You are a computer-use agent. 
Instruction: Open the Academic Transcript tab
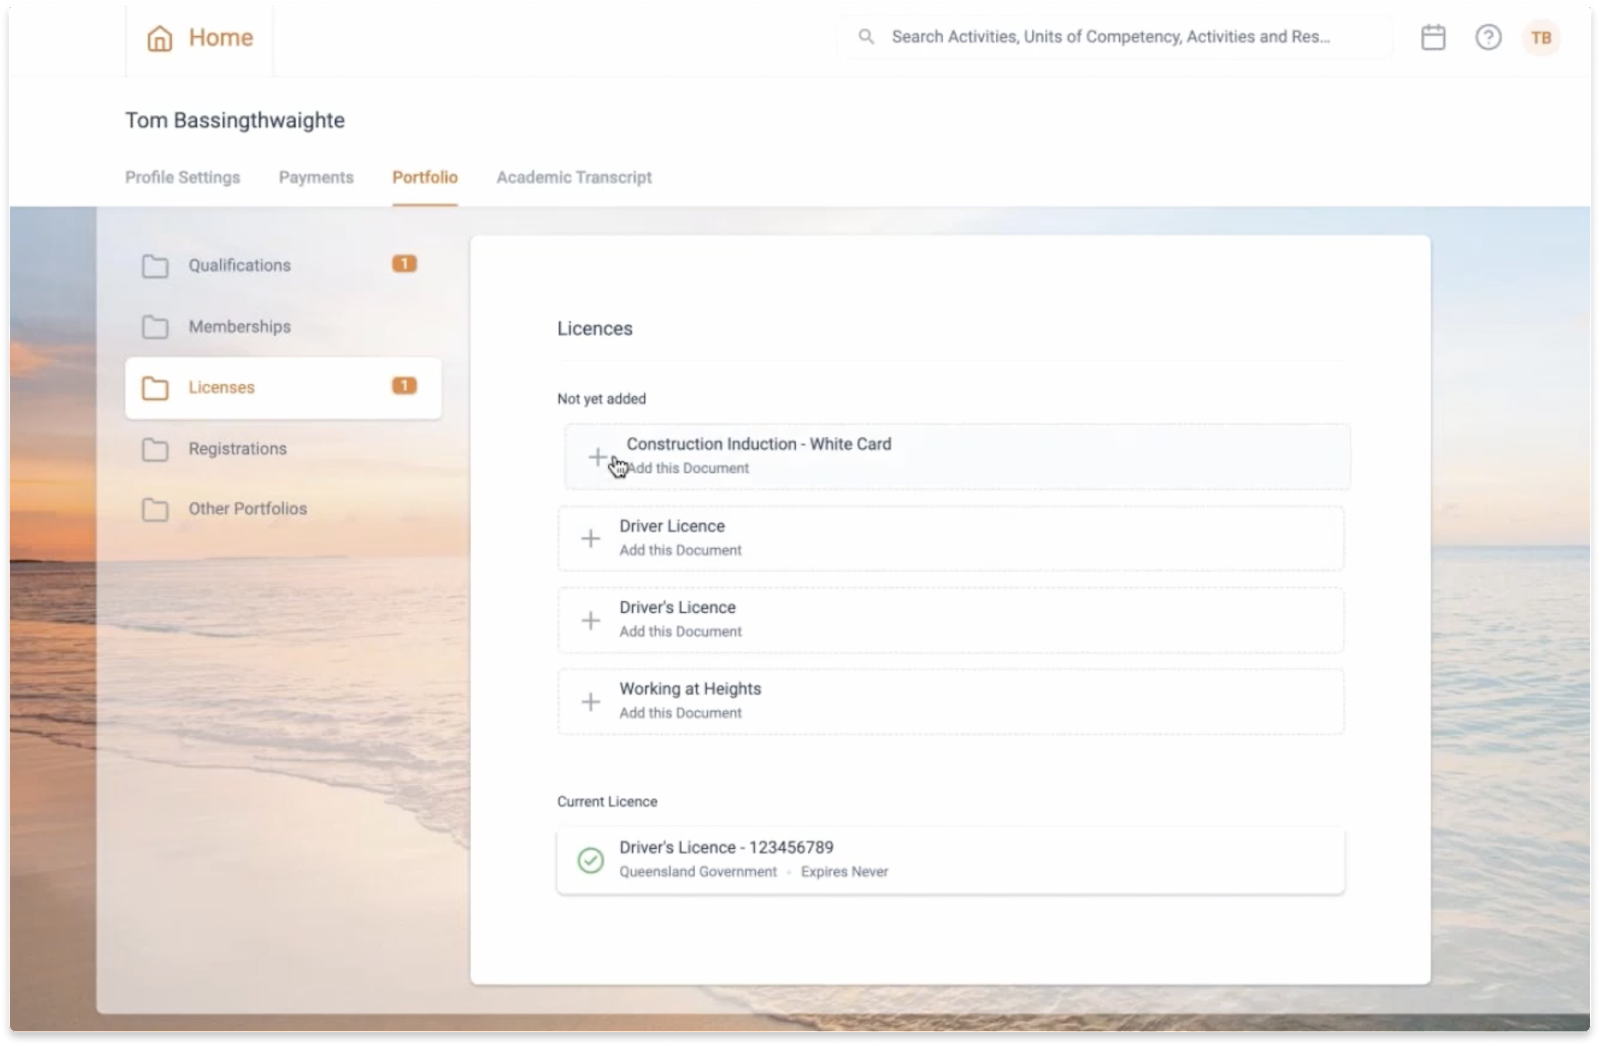[573, 177]
